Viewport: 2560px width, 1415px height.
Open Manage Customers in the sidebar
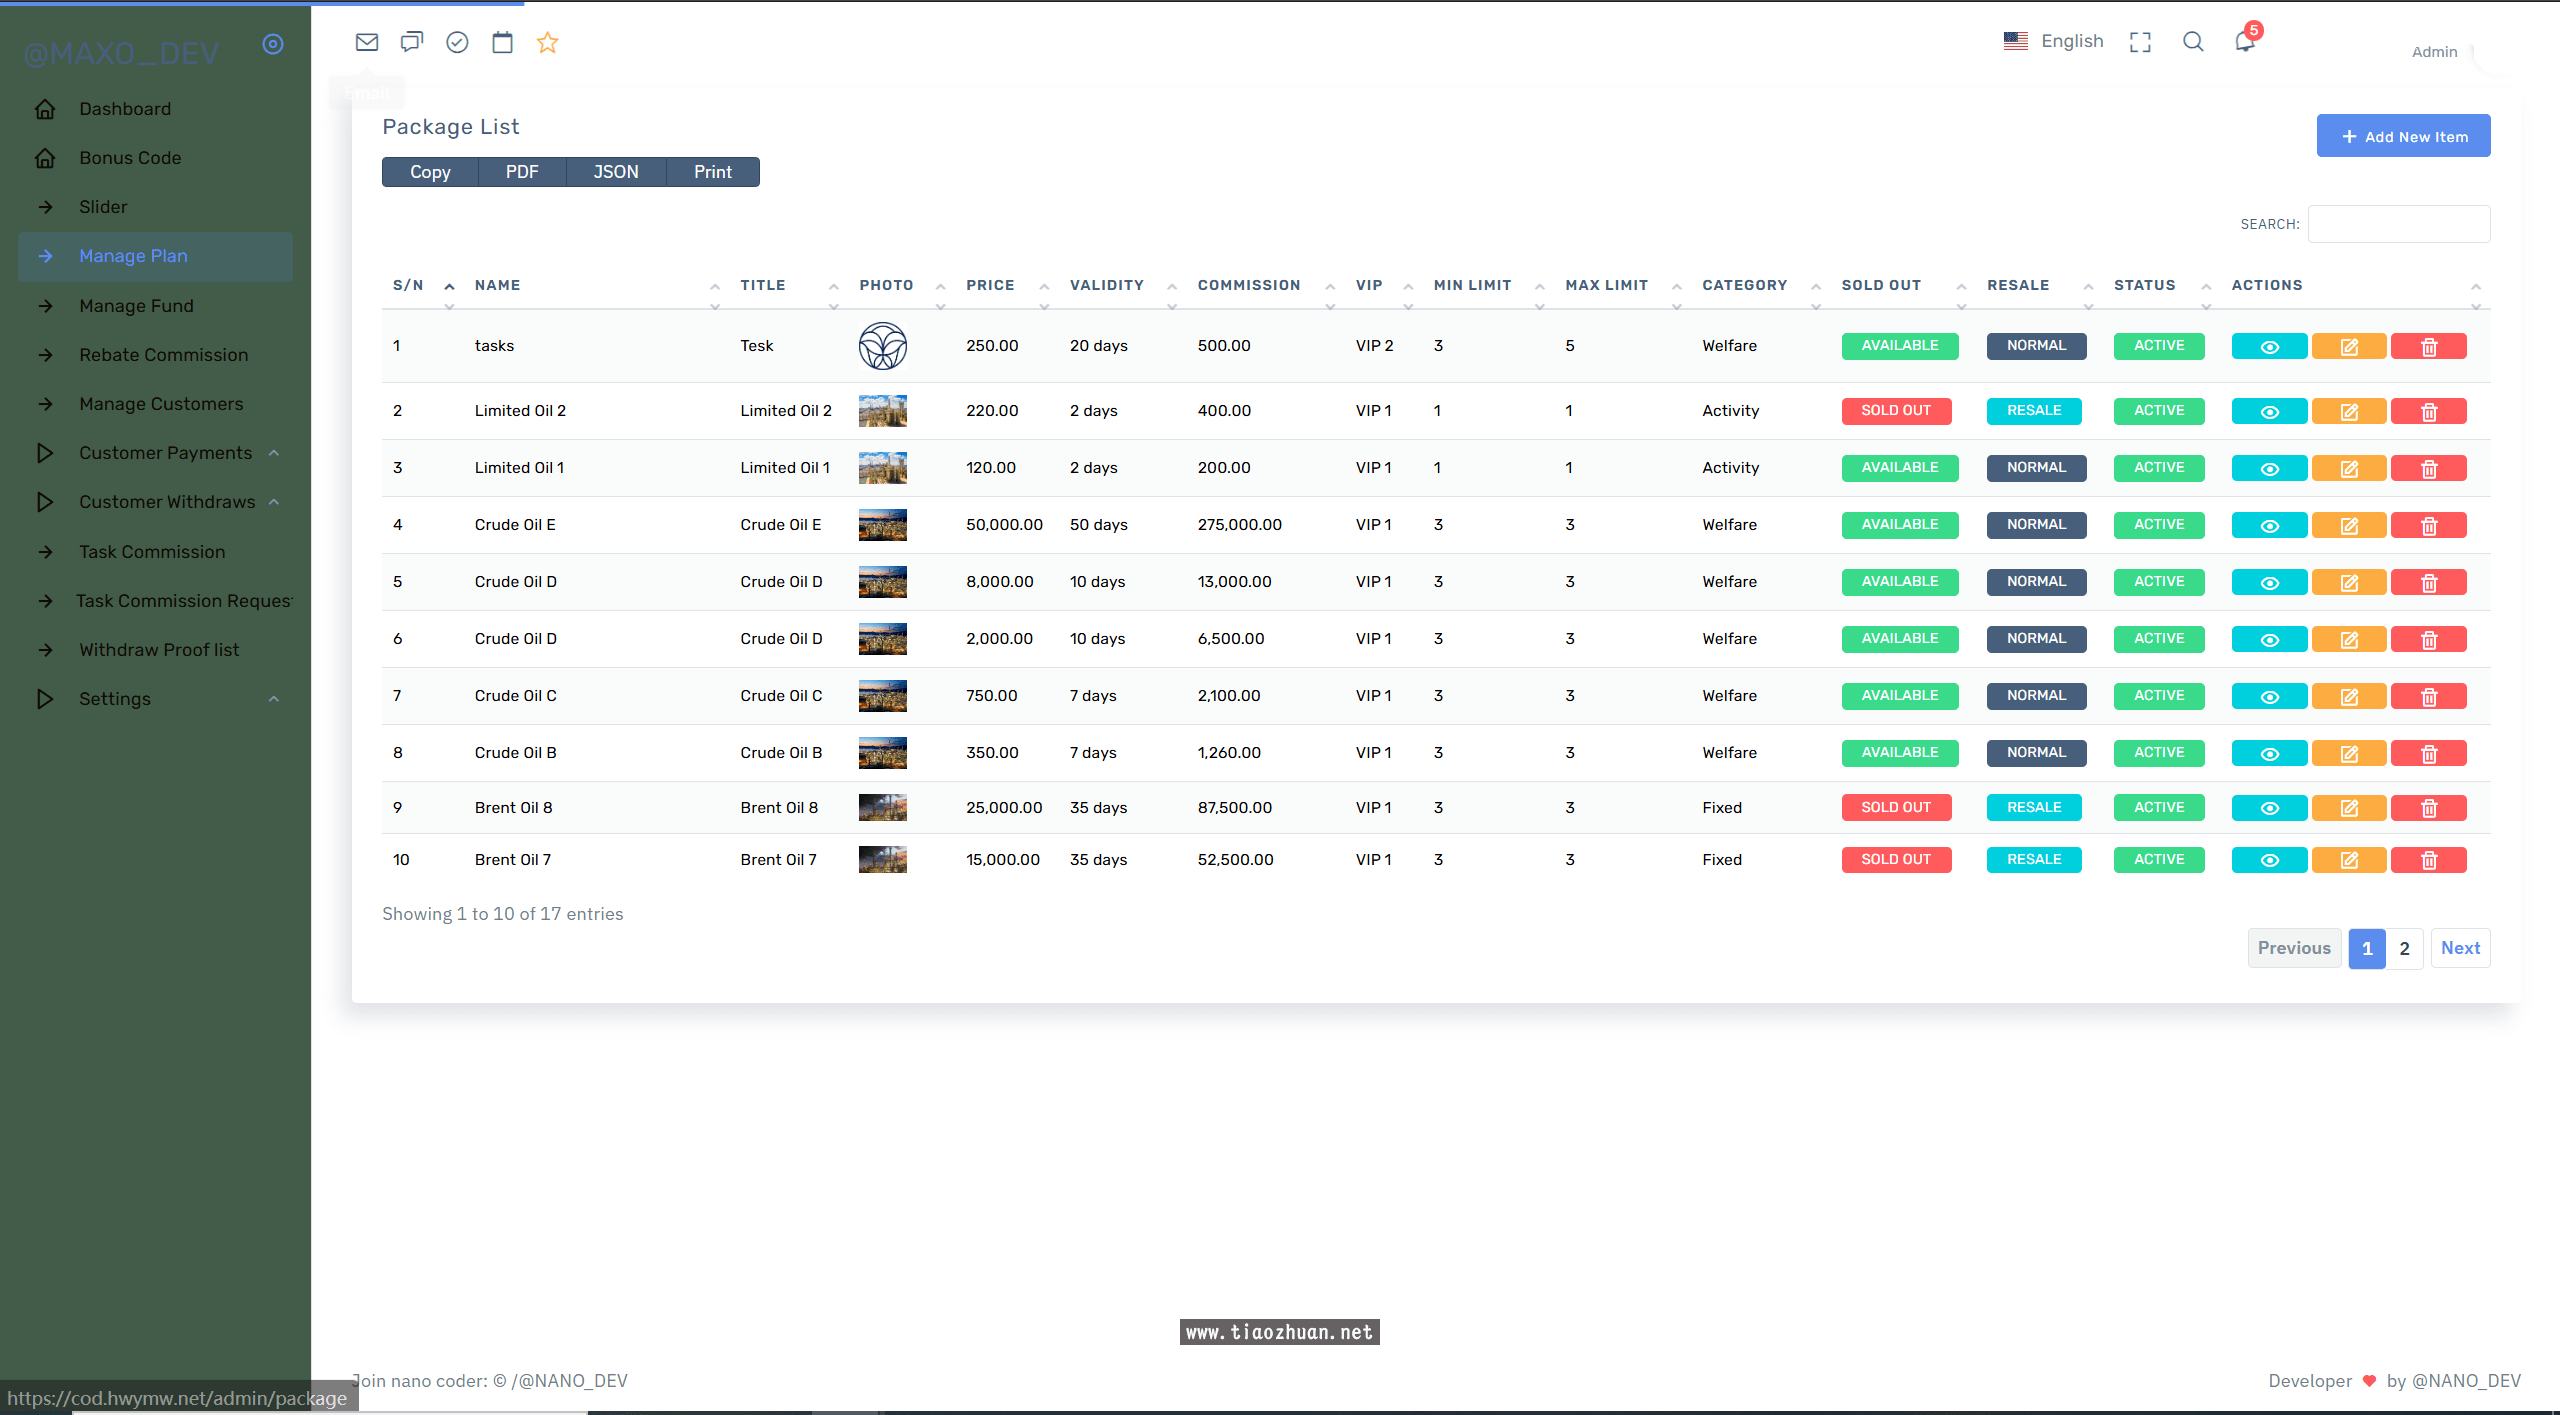(161, 404)
